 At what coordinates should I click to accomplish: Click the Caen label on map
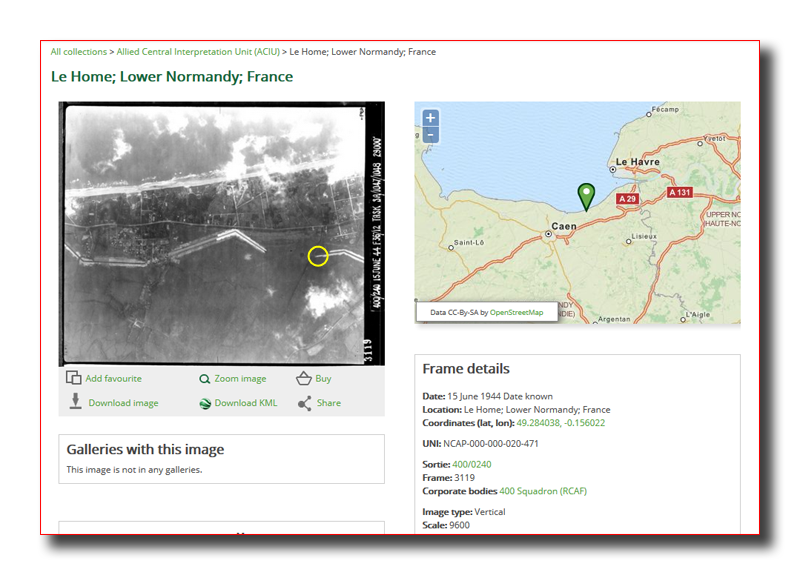(x=564, y=226)
